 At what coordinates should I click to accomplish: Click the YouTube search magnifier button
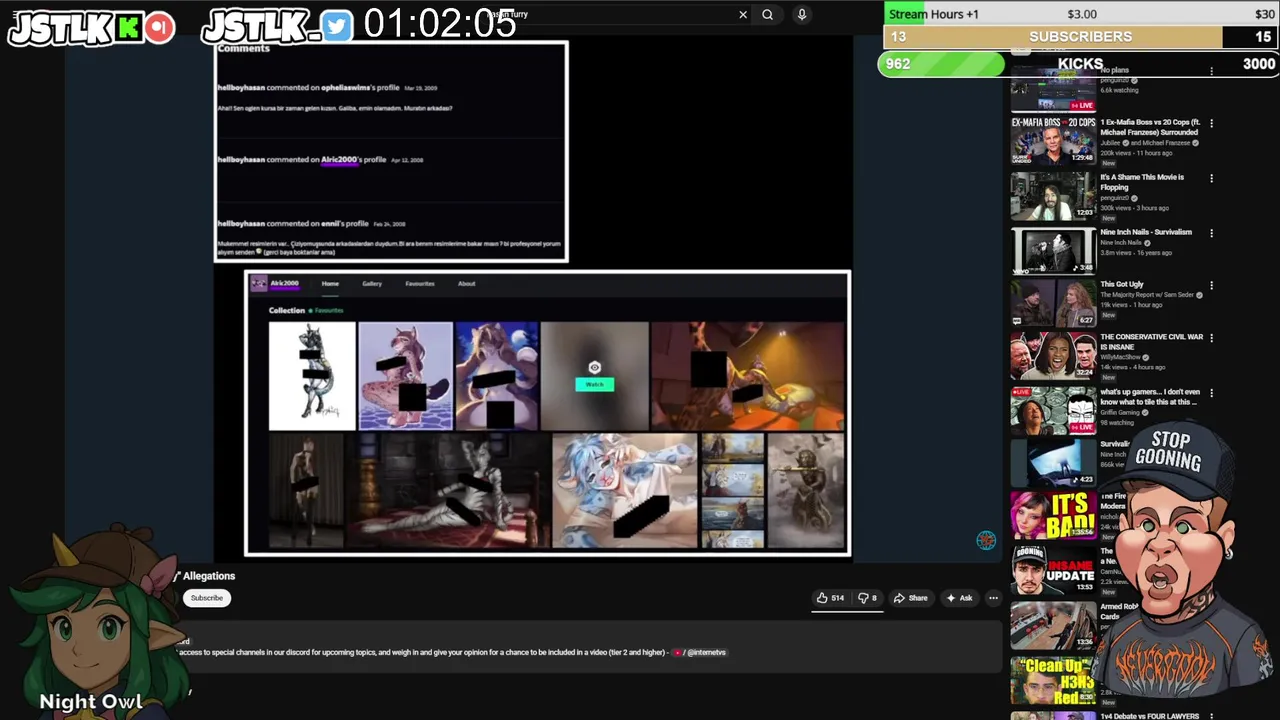coord(767,15)
